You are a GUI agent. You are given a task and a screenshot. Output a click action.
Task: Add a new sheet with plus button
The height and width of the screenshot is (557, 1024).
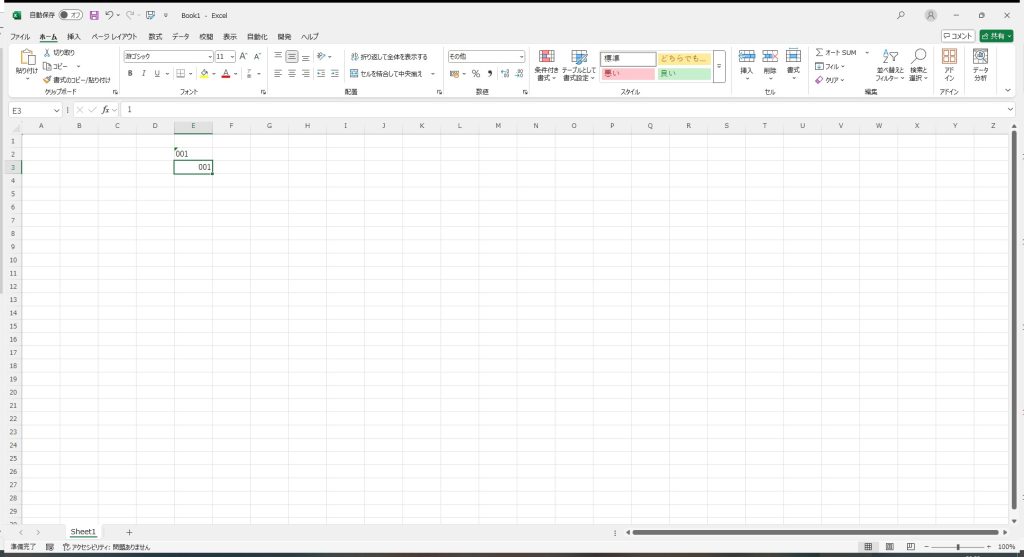pyautogui.click(x=129, y=532)
